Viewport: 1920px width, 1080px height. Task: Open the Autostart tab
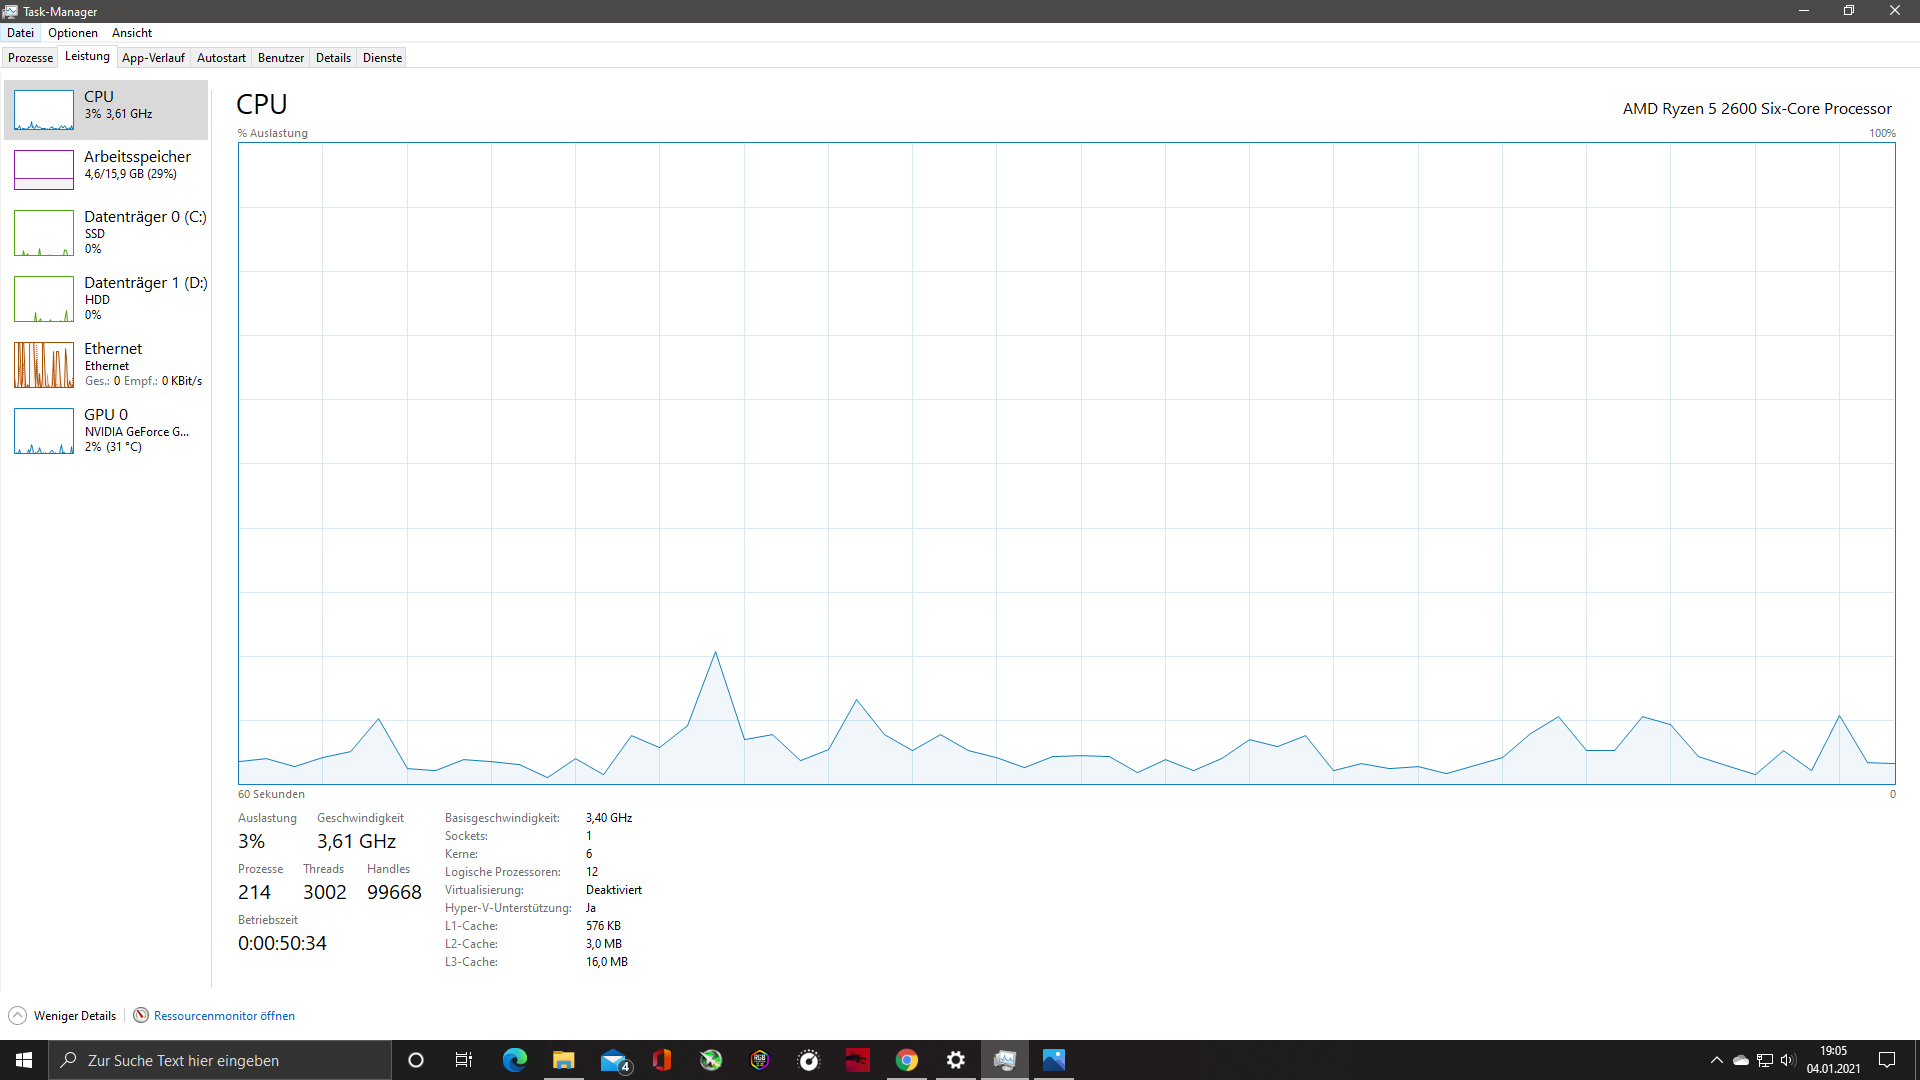[x=220, y=57]
